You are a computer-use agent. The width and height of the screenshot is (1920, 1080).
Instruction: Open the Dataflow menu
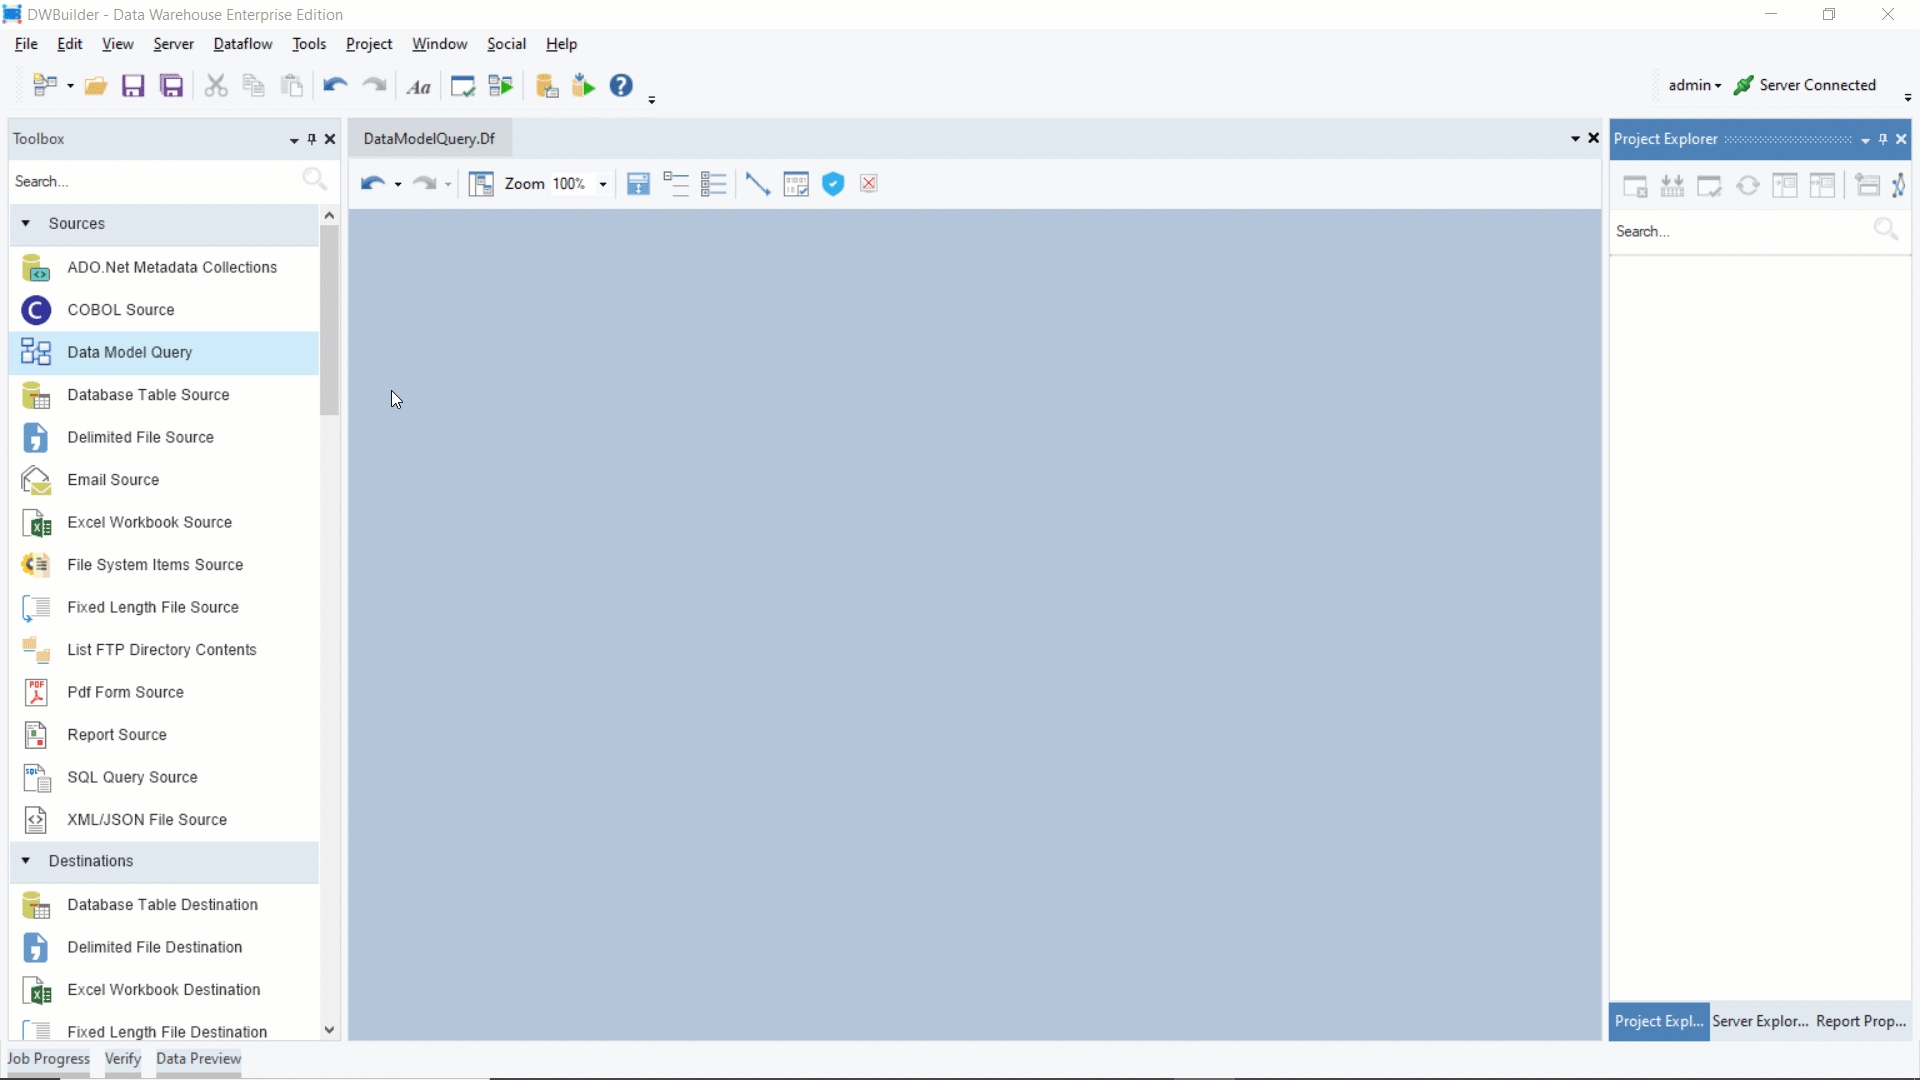(242, 44)
